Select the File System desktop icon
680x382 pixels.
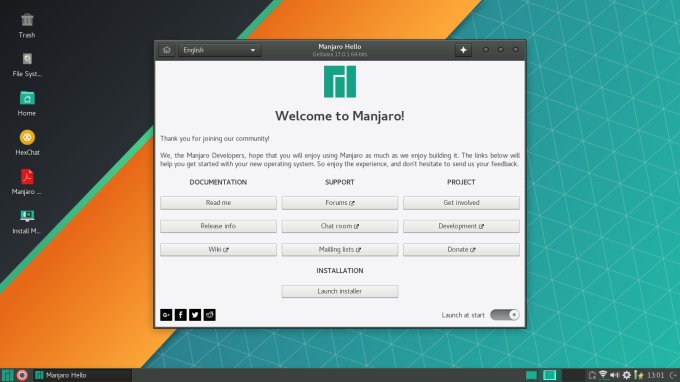27,65
